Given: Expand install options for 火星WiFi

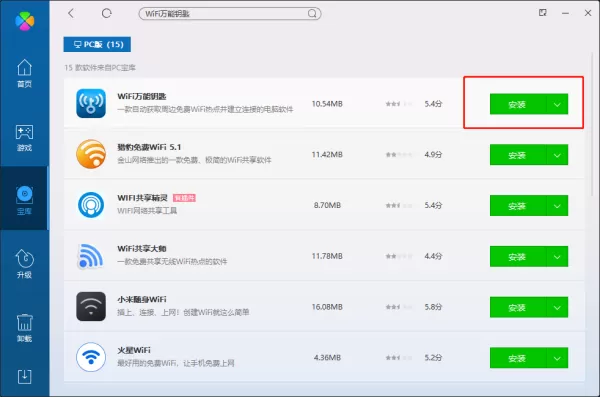Looking at the screenshot, I should pyautogui.click(x=558, y=358).
